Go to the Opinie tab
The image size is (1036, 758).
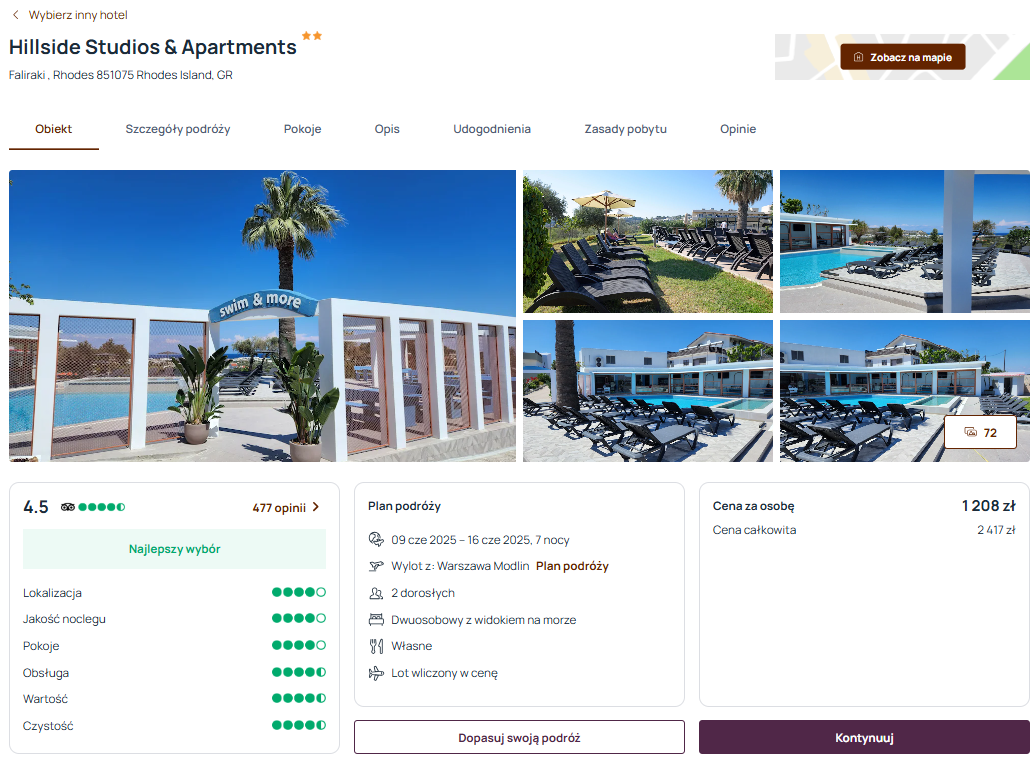tap(737, 129)
